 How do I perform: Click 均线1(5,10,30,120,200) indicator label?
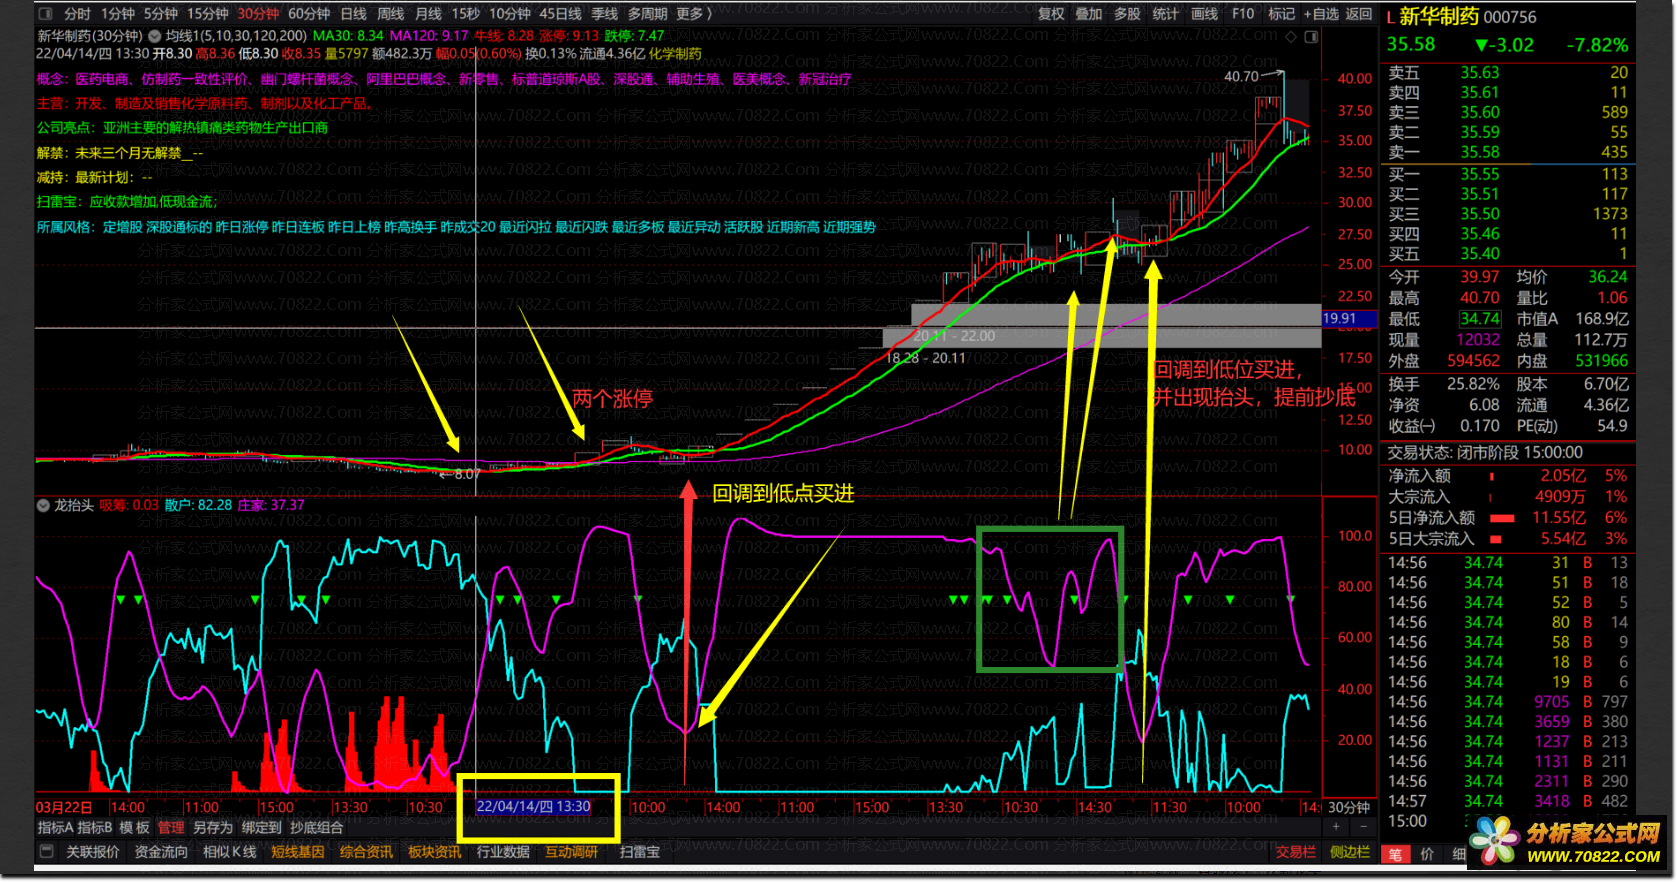[x=236, y=36]
